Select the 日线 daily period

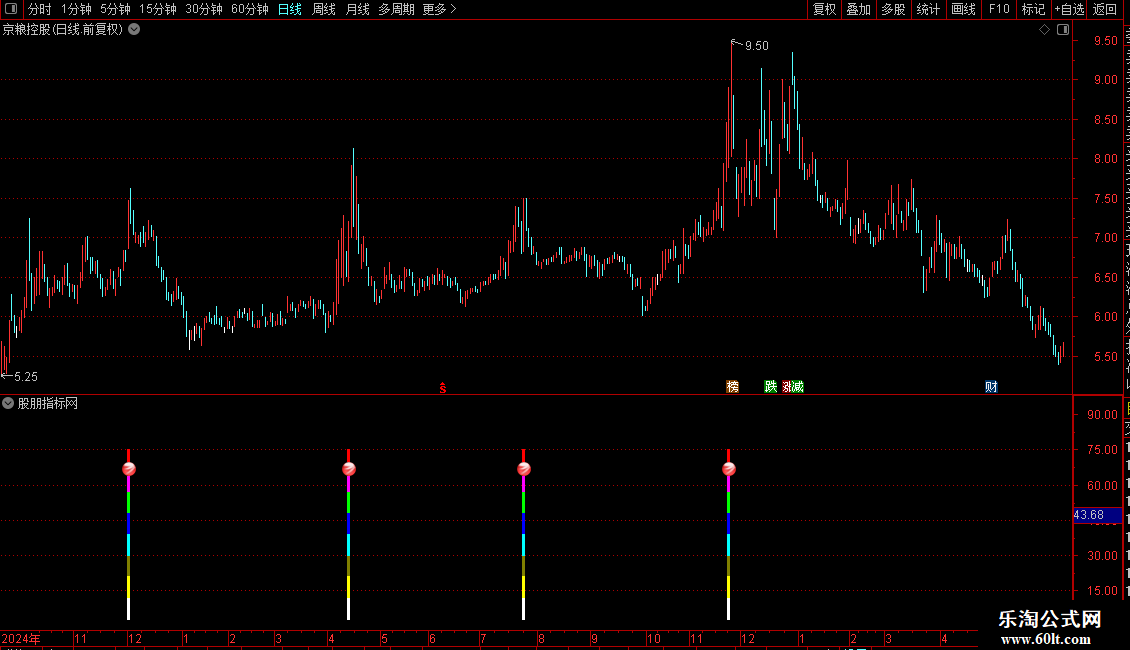pyautogui.click(x=290, y=9)
